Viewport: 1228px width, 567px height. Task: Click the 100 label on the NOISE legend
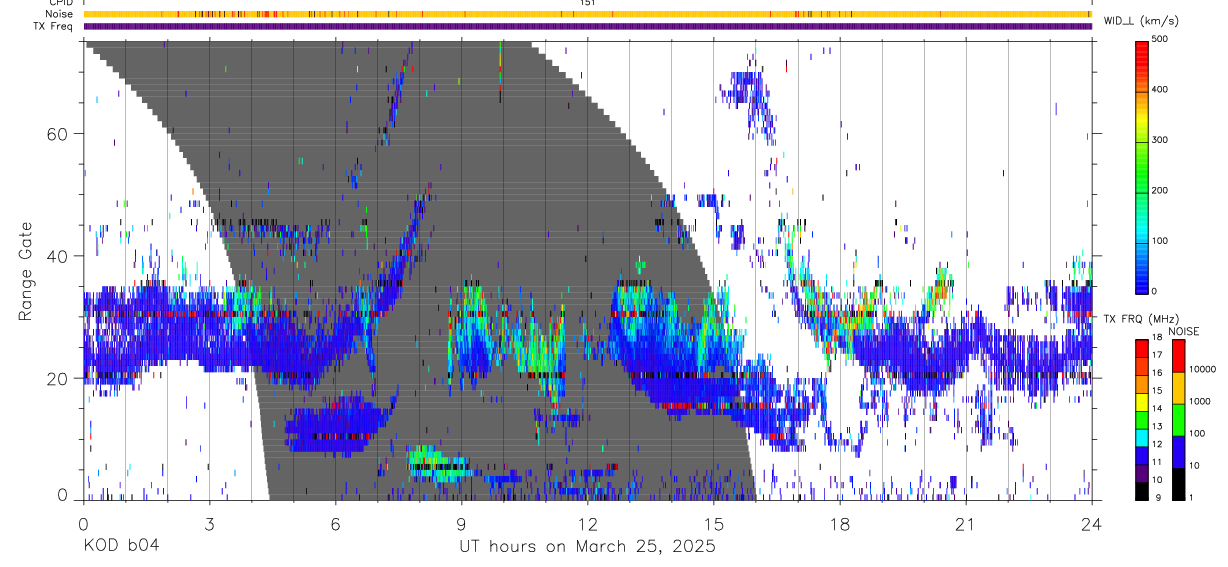click(x=1199, y=434)
